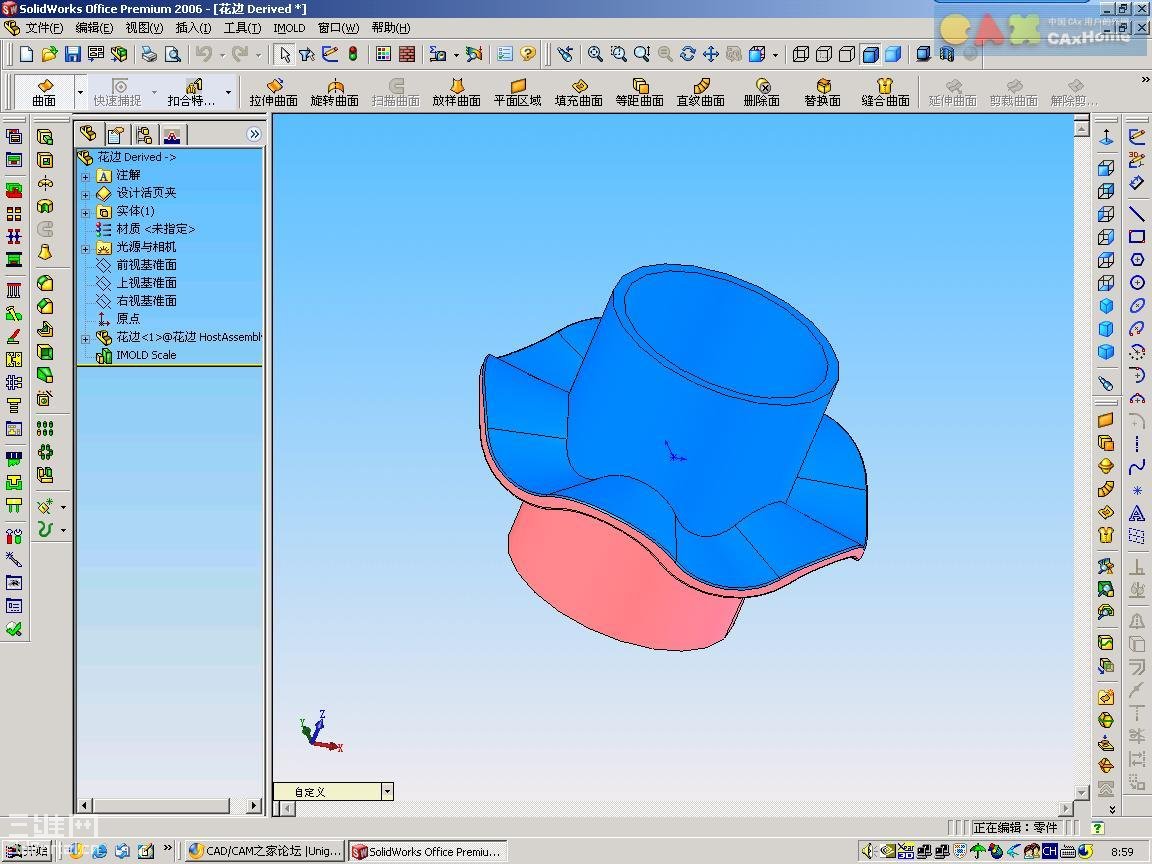Expand the 注解 tree node

pyautogui.click(x=85, y=176)
